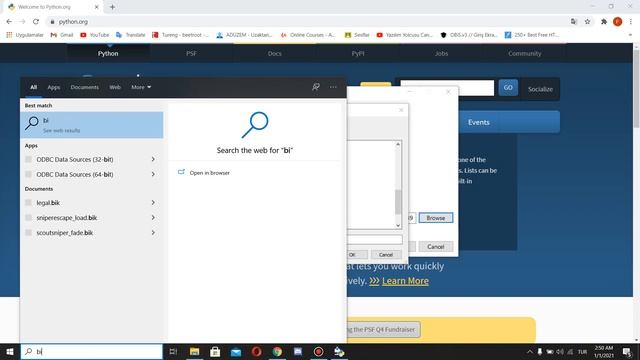This screenshot has width=640, height=360.
Task: Select the Web search filter tab
Action: (x=115, y=87)
